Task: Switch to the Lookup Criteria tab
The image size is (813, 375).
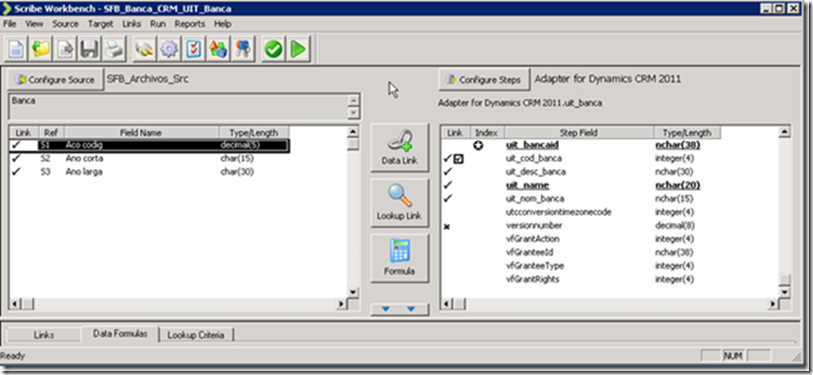Action: tap(196, 335)
